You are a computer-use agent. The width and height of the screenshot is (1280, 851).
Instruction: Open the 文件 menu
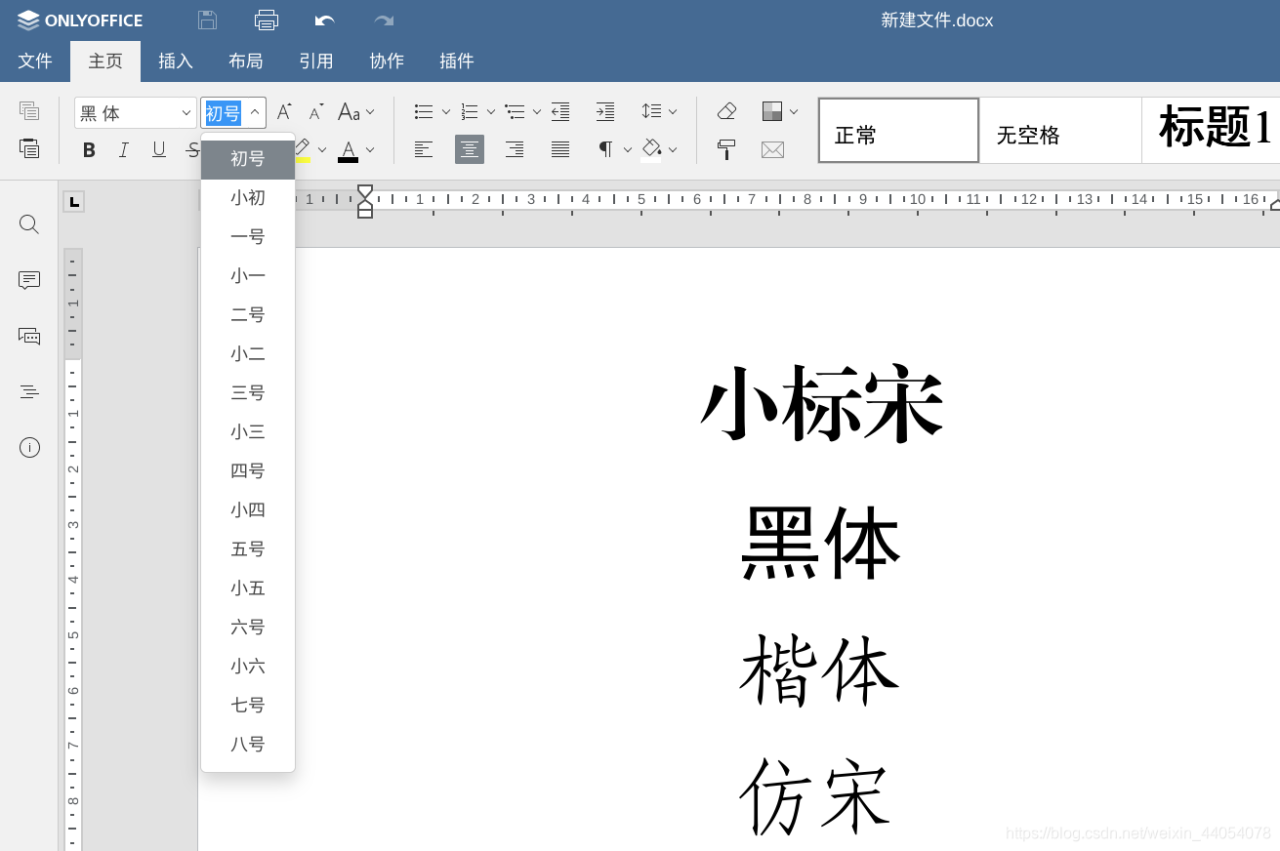35,61
